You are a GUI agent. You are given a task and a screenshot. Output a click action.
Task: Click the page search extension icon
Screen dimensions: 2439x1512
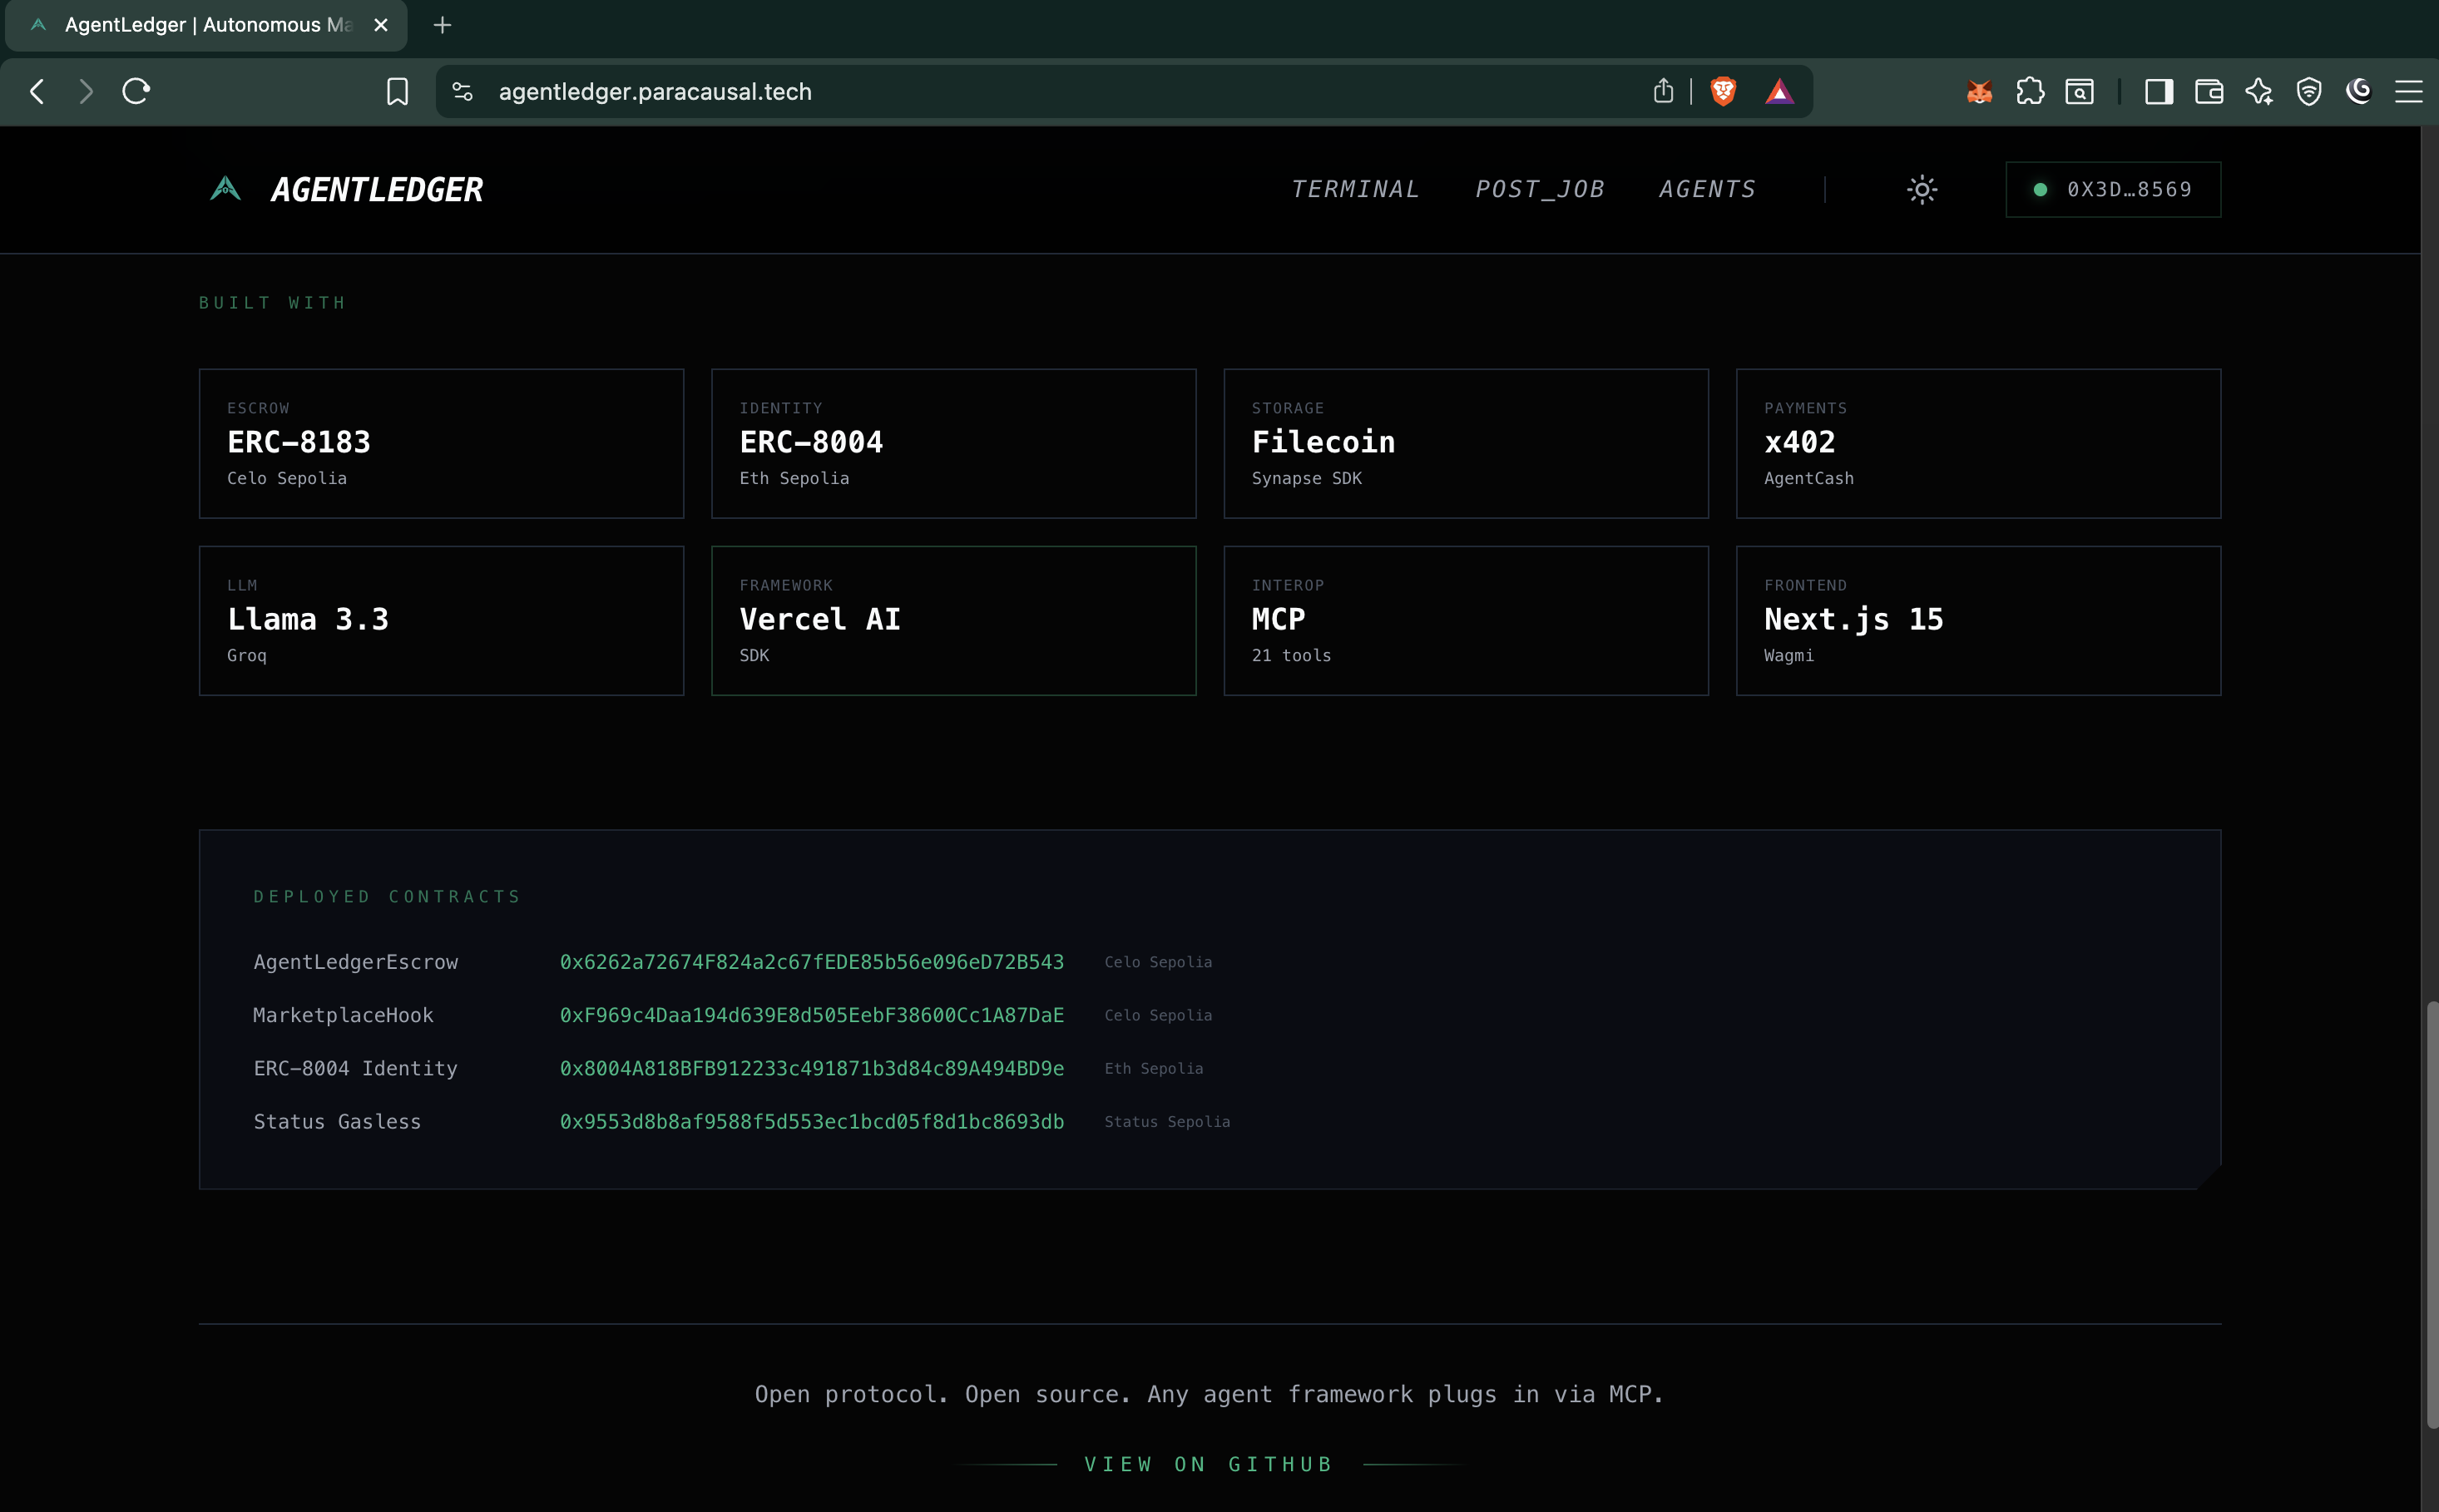tap(2080, 92)
